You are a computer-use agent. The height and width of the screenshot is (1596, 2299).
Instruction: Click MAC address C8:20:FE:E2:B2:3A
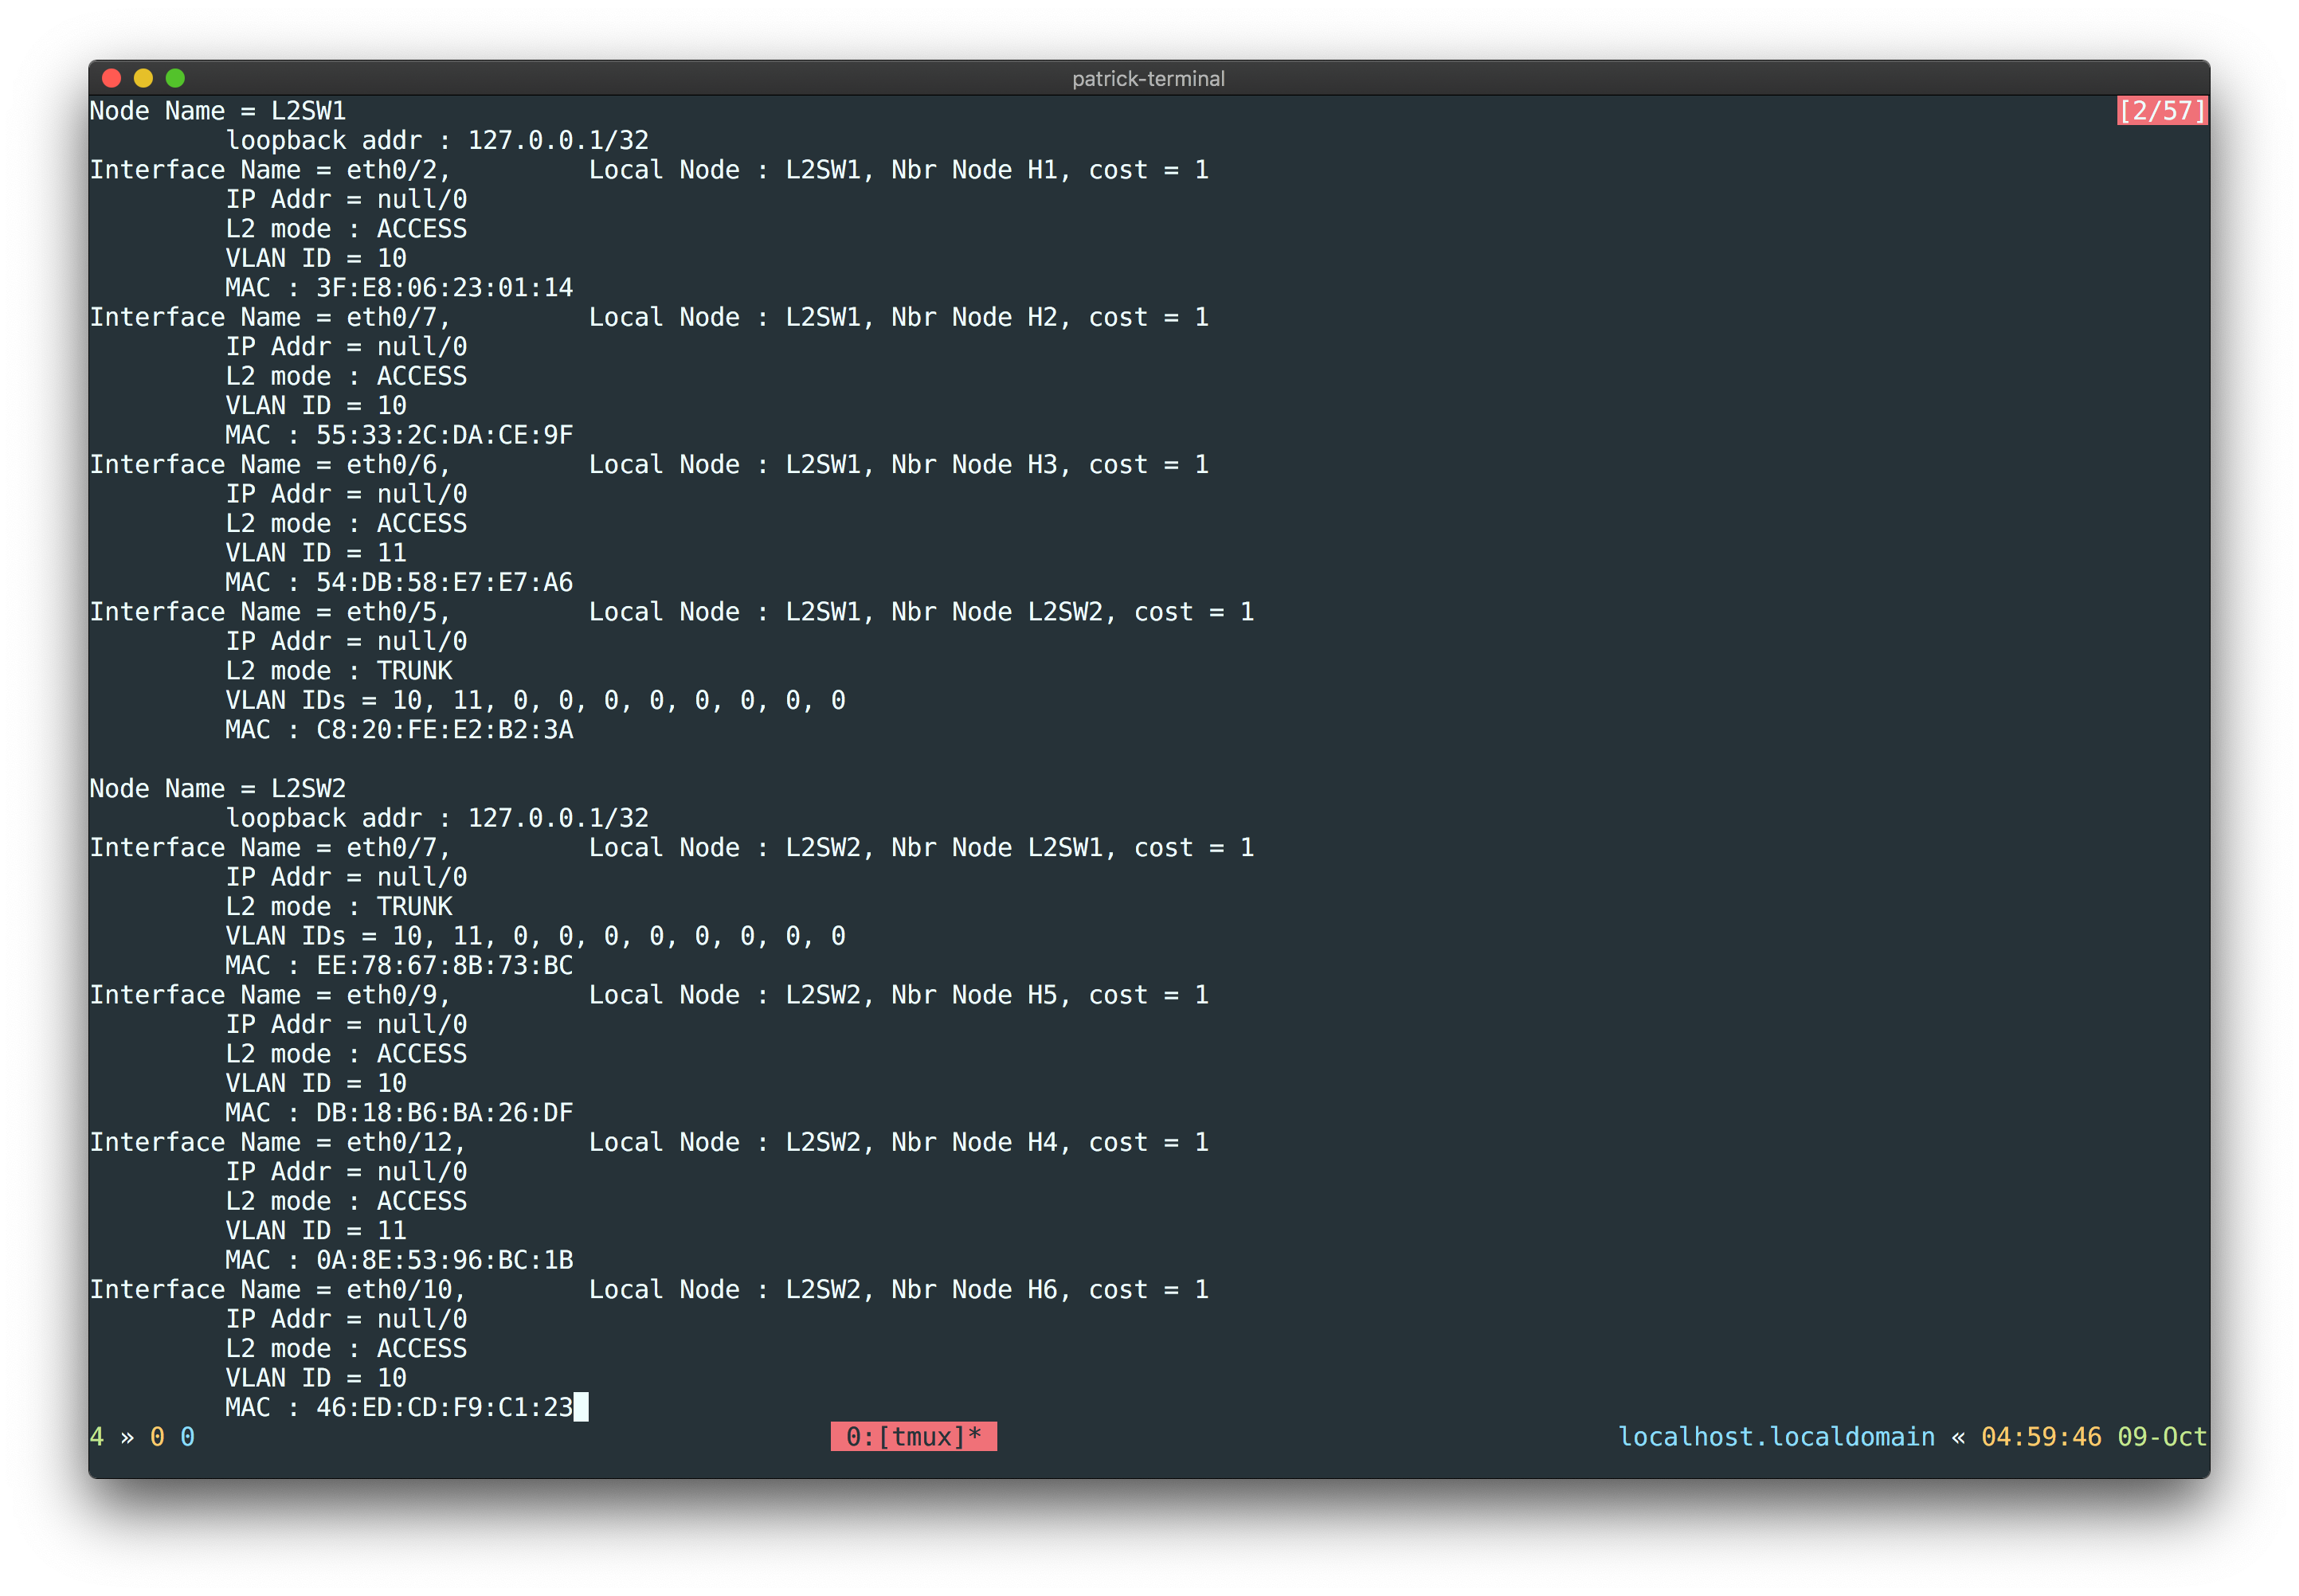point(444,730)
